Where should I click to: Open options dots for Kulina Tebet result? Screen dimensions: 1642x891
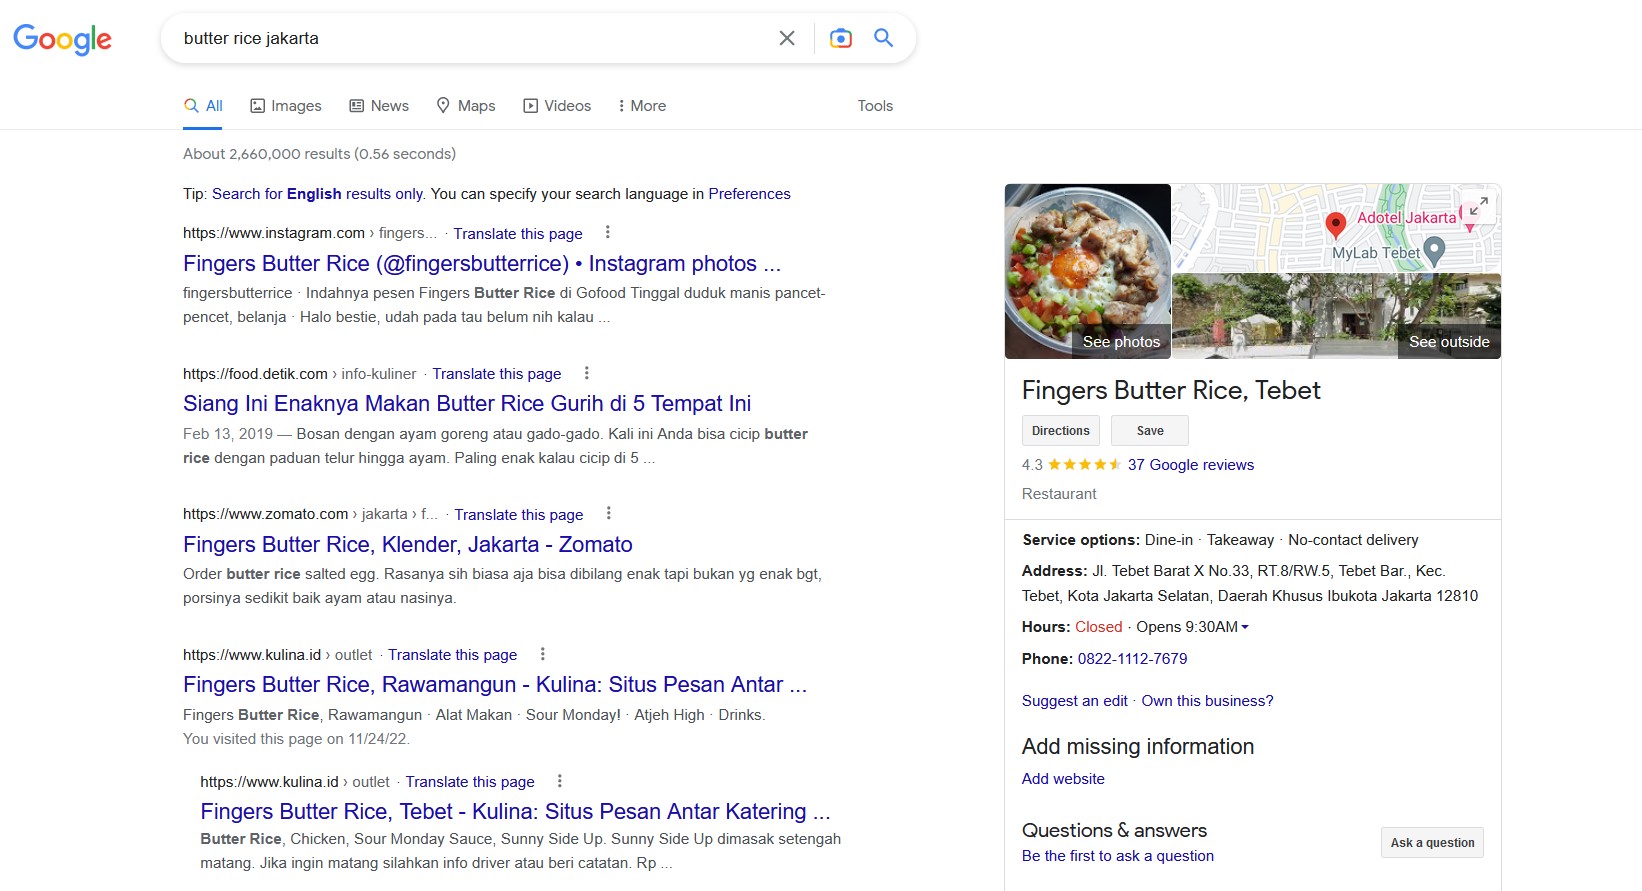(559, 781)
